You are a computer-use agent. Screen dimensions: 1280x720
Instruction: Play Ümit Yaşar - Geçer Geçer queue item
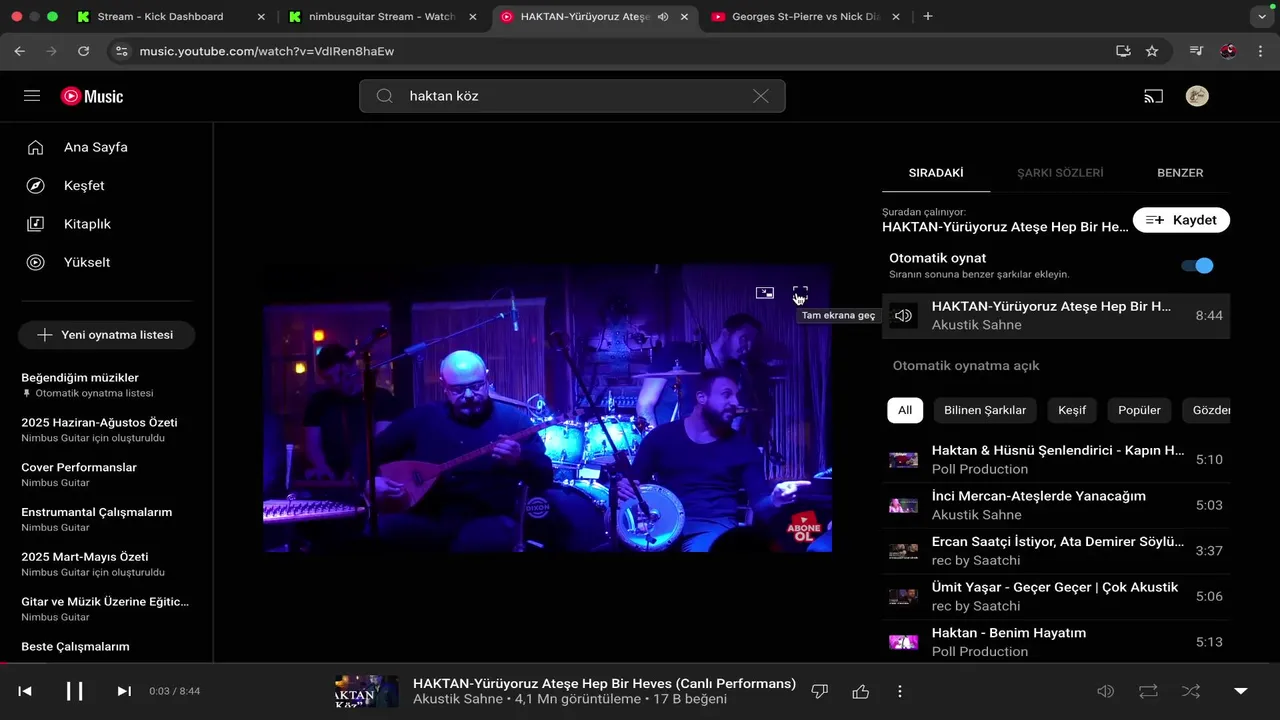point(1056,596)
